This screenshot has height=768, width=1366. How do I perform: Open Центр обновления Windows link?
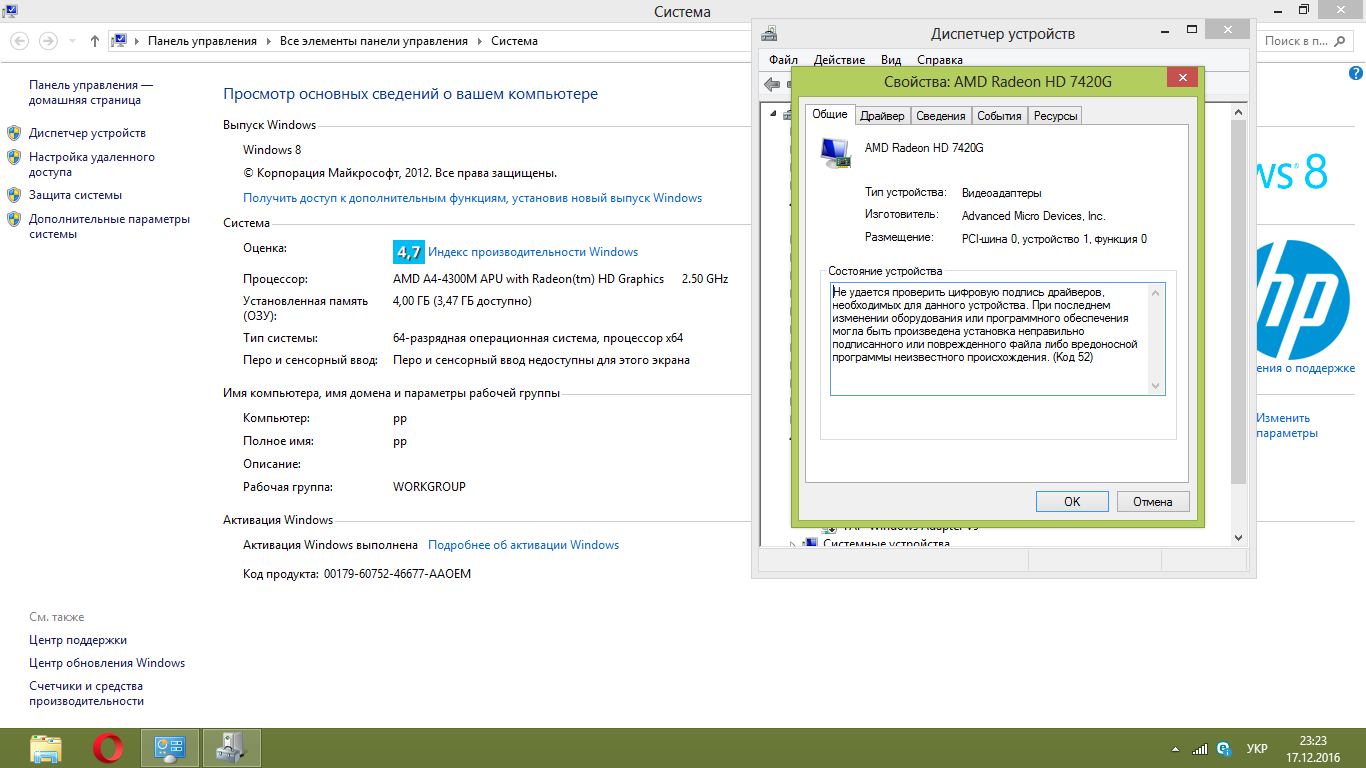[x=107, y=663]
